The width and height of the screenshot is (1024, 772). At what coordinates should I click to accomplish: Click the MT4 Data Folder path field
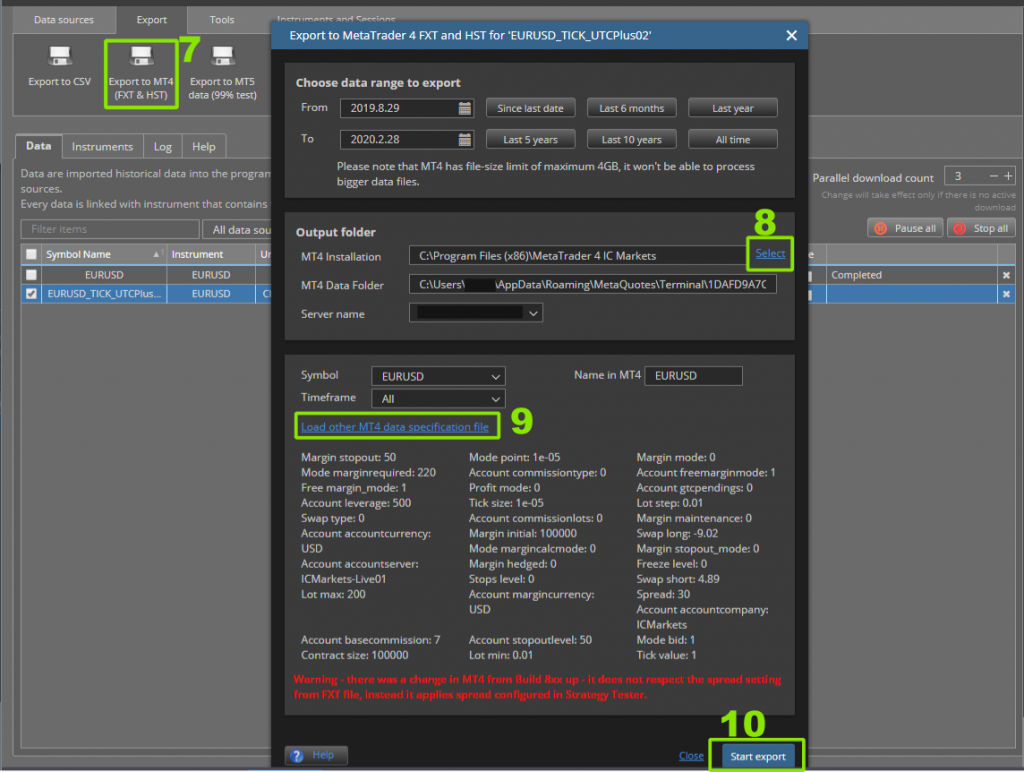(592, 285)
